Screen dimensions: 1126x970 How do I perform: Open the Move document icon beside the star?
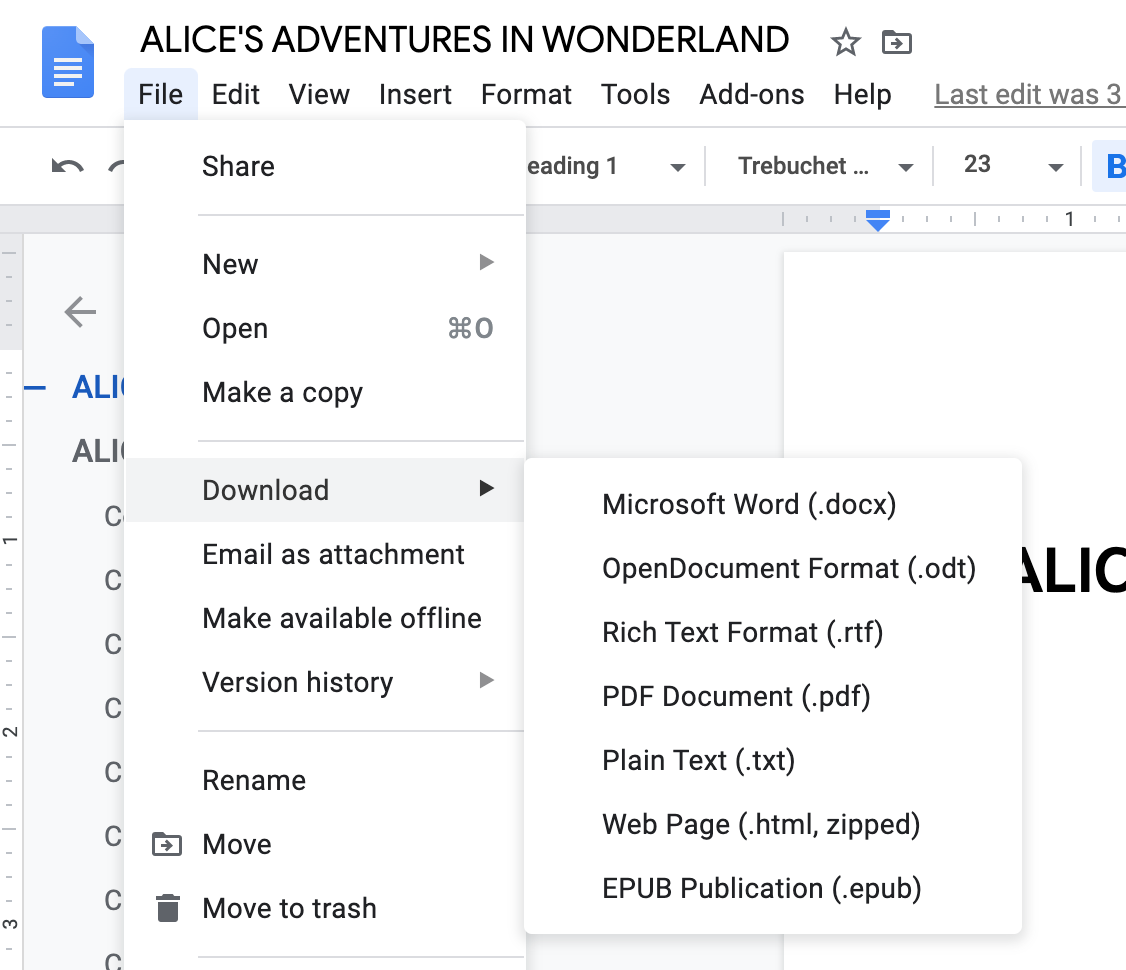pyautogui.click(x=897, y=42)
